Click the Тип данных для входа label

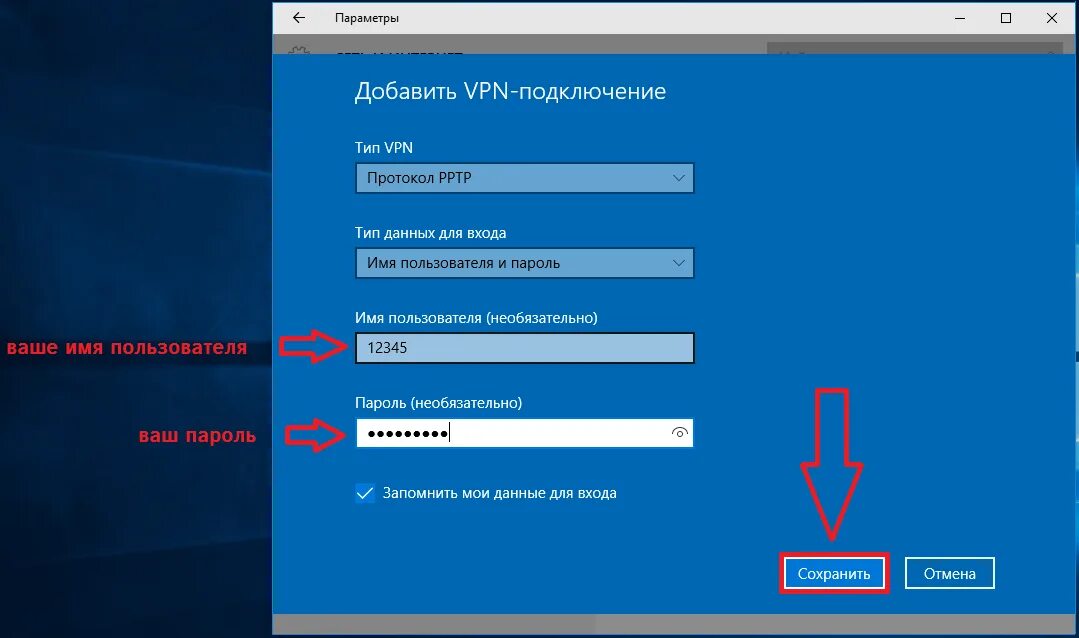pos(431,233)
